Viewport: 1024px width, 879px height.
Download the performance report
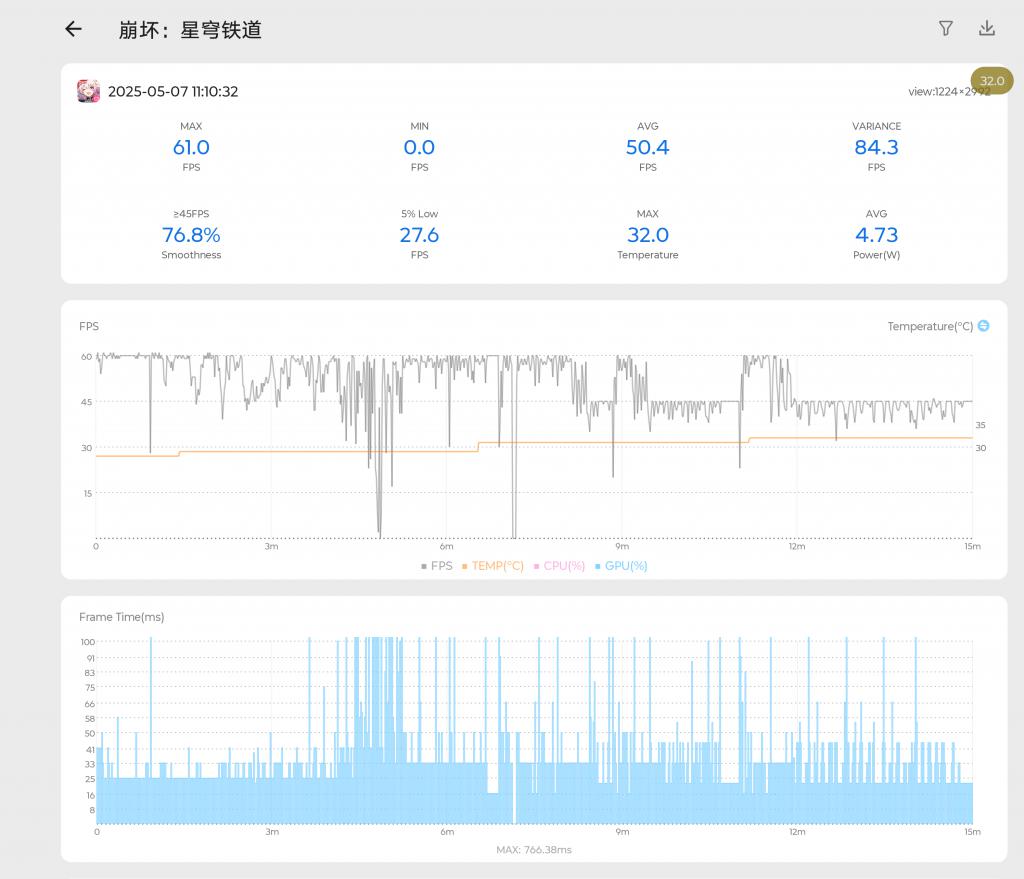[987, 28]
